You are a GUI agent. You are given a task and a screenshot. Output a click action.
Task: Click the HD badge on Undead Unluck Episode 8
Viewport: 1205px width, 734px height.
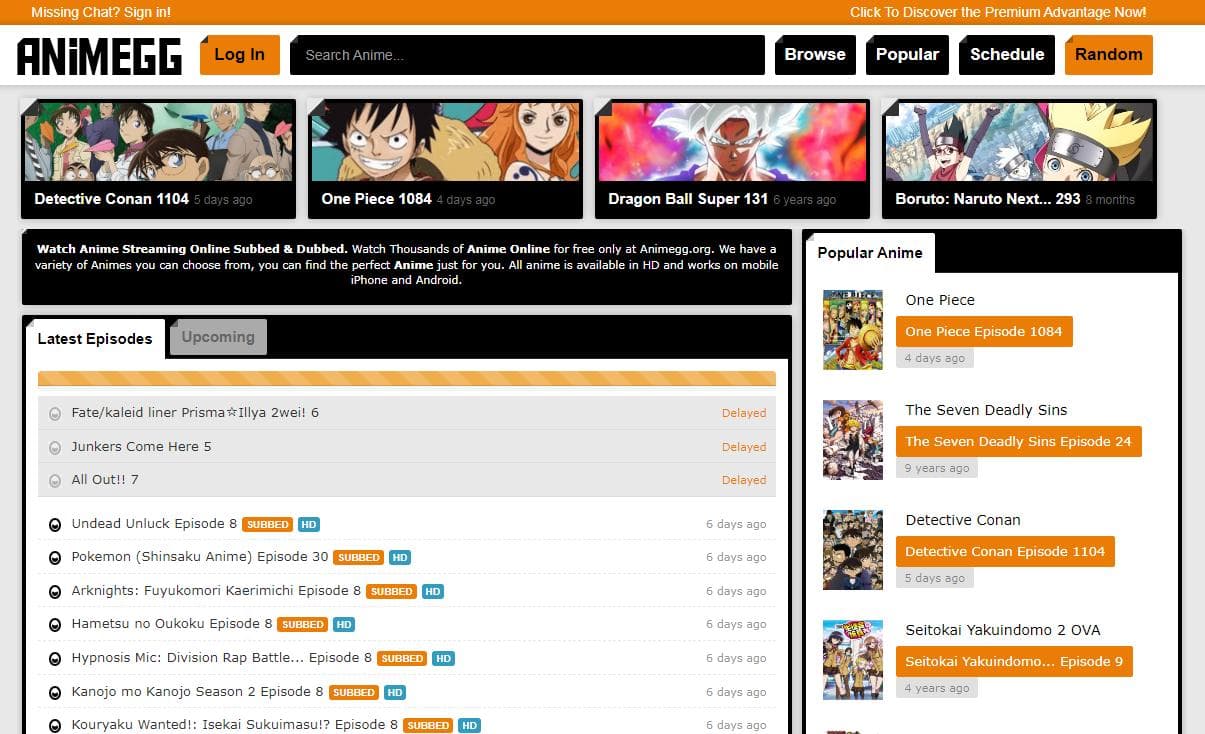[309, 524]
